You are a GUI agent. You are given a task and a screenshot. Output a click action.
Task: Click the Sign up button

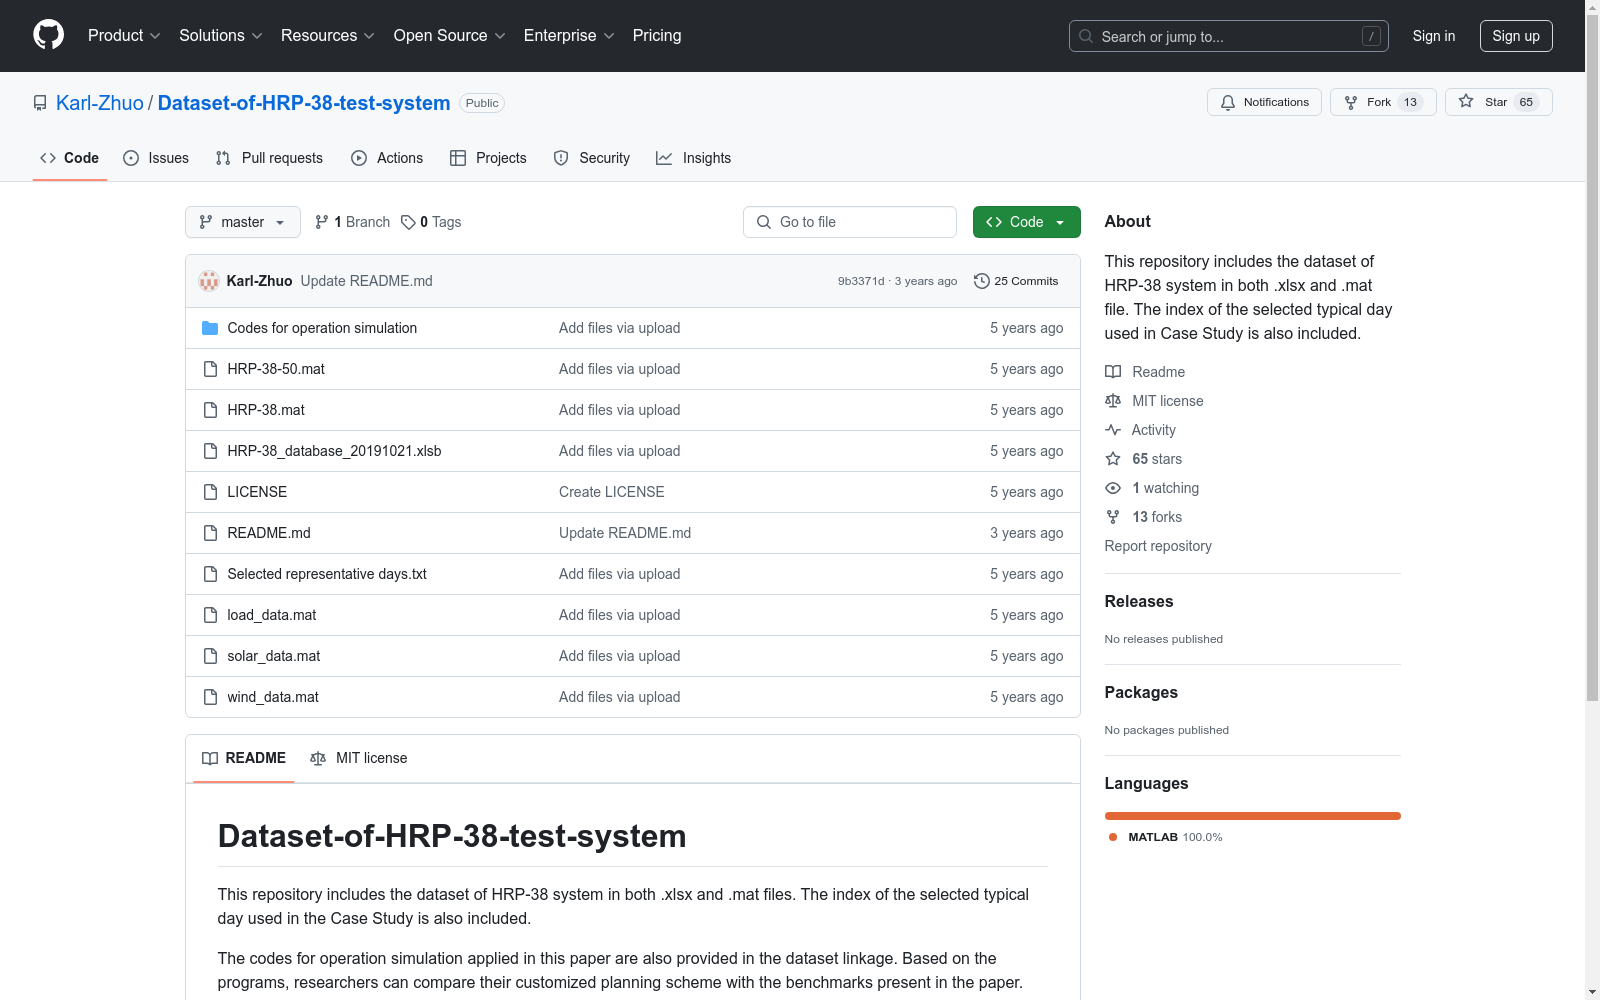point(1516,36)
